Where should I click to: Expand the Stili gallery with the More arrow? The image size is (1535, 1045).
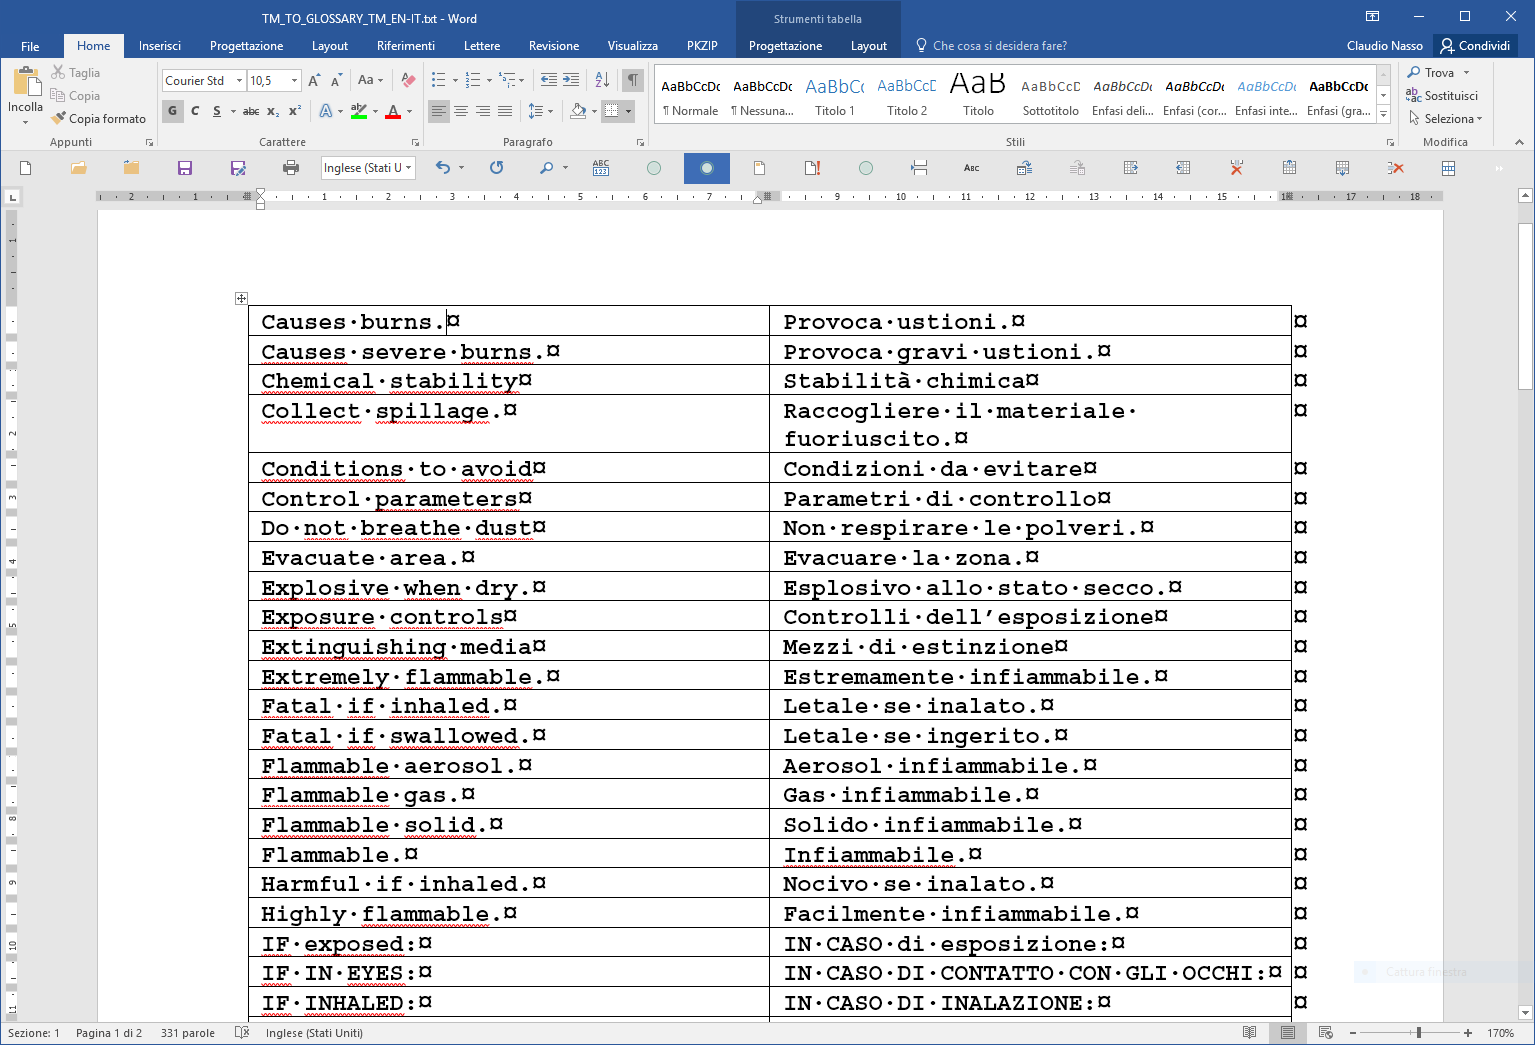point(1384,114)
